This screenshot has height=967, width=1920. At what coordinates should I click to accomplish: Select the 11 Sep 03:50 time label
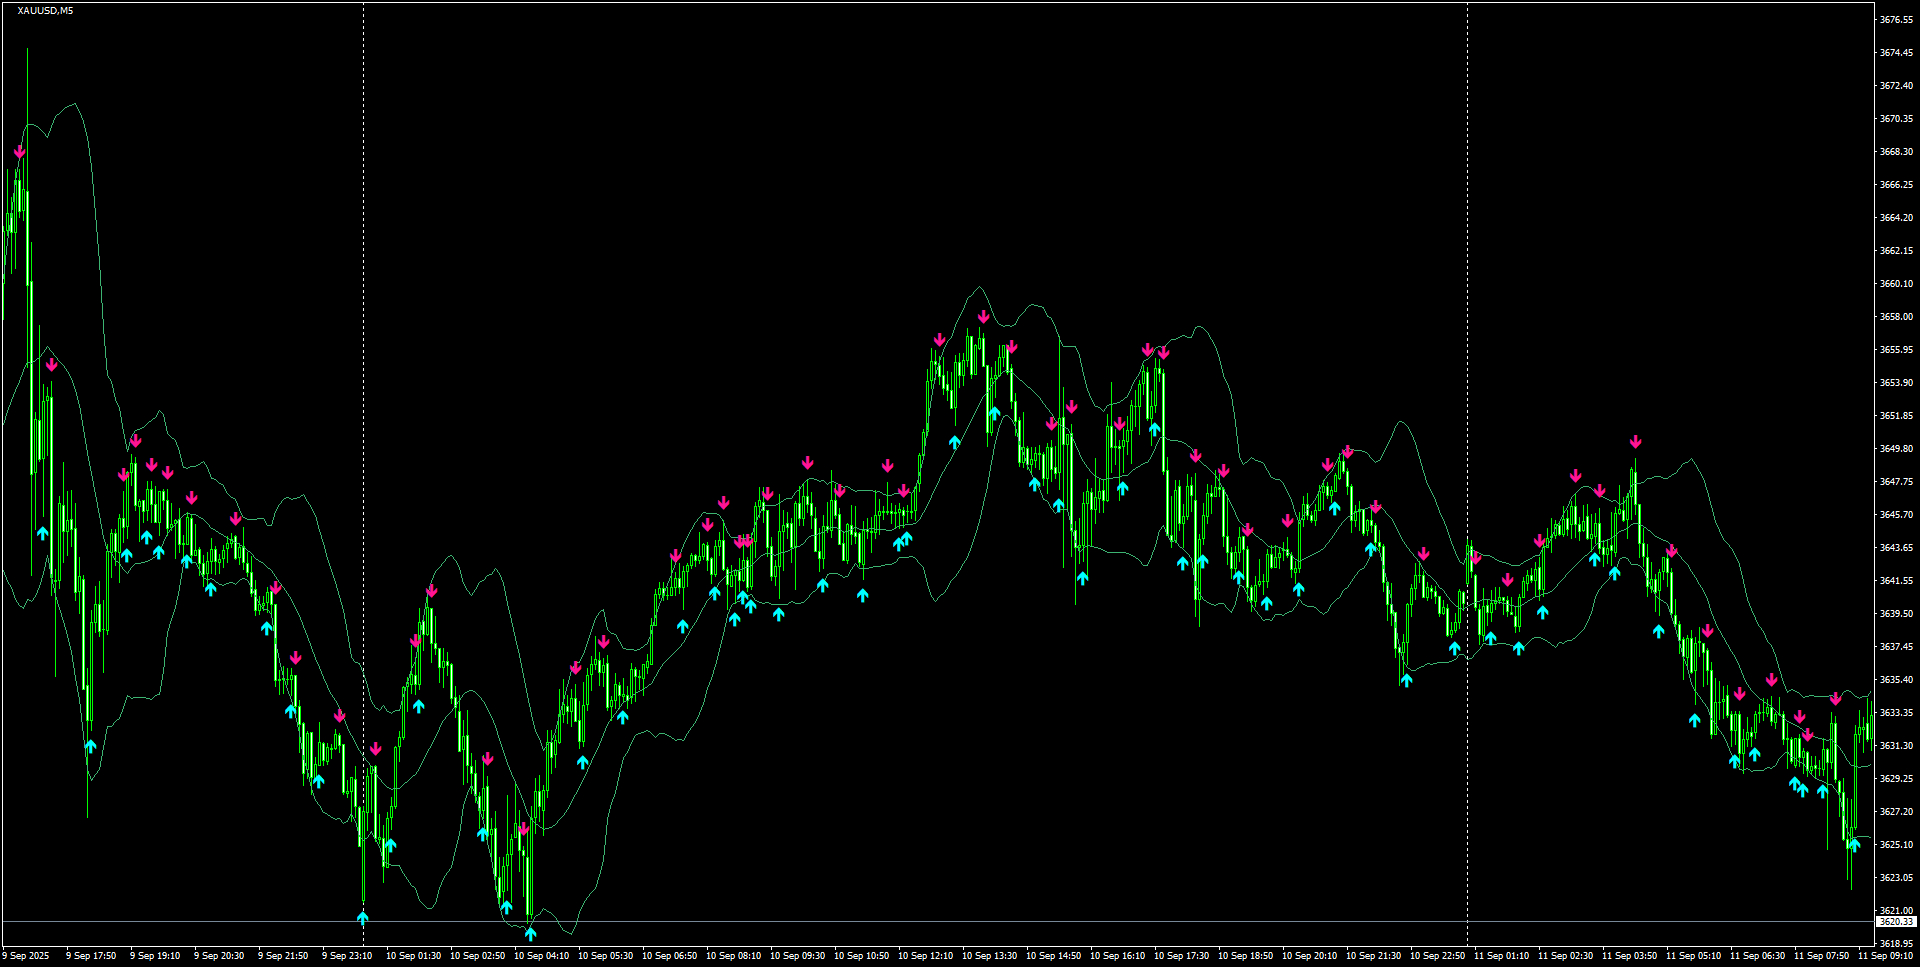tap(1629, 956)
